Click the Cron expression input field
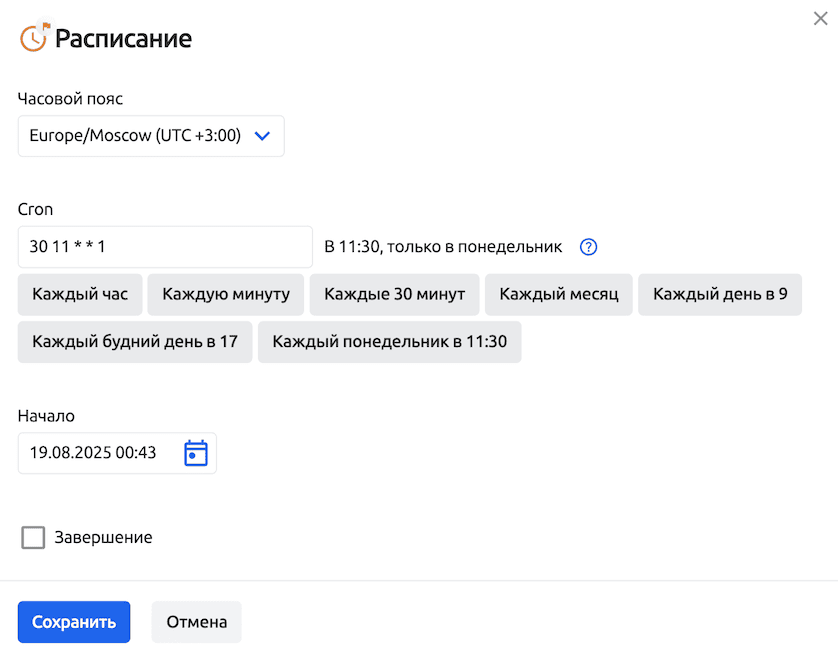838x656 pixels. click(165, 247)
